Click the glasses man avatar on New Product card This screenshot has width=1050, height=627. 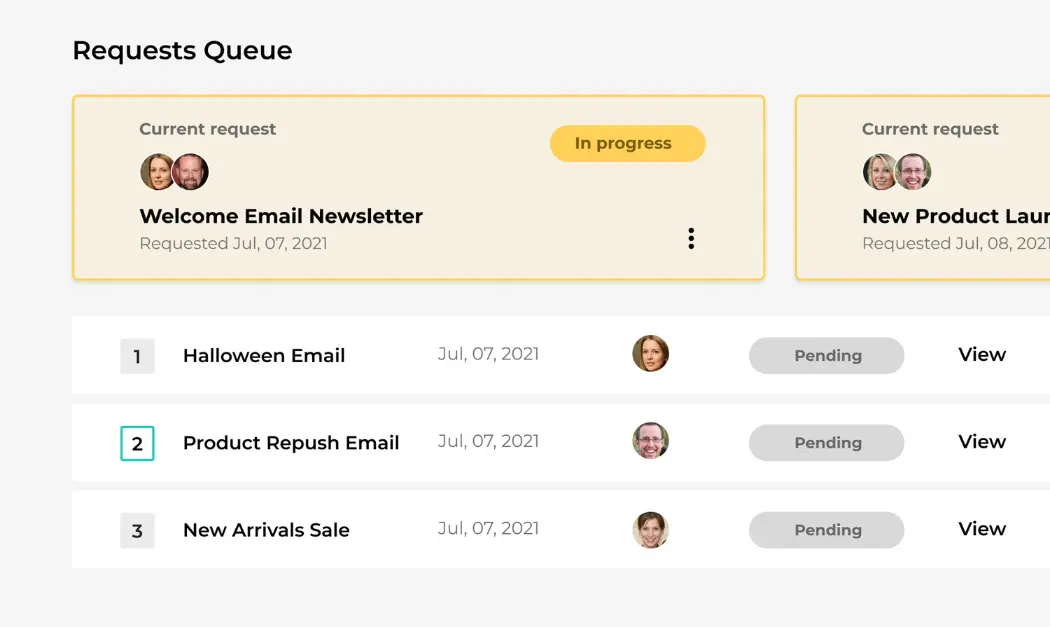click(x=913, y=172)
